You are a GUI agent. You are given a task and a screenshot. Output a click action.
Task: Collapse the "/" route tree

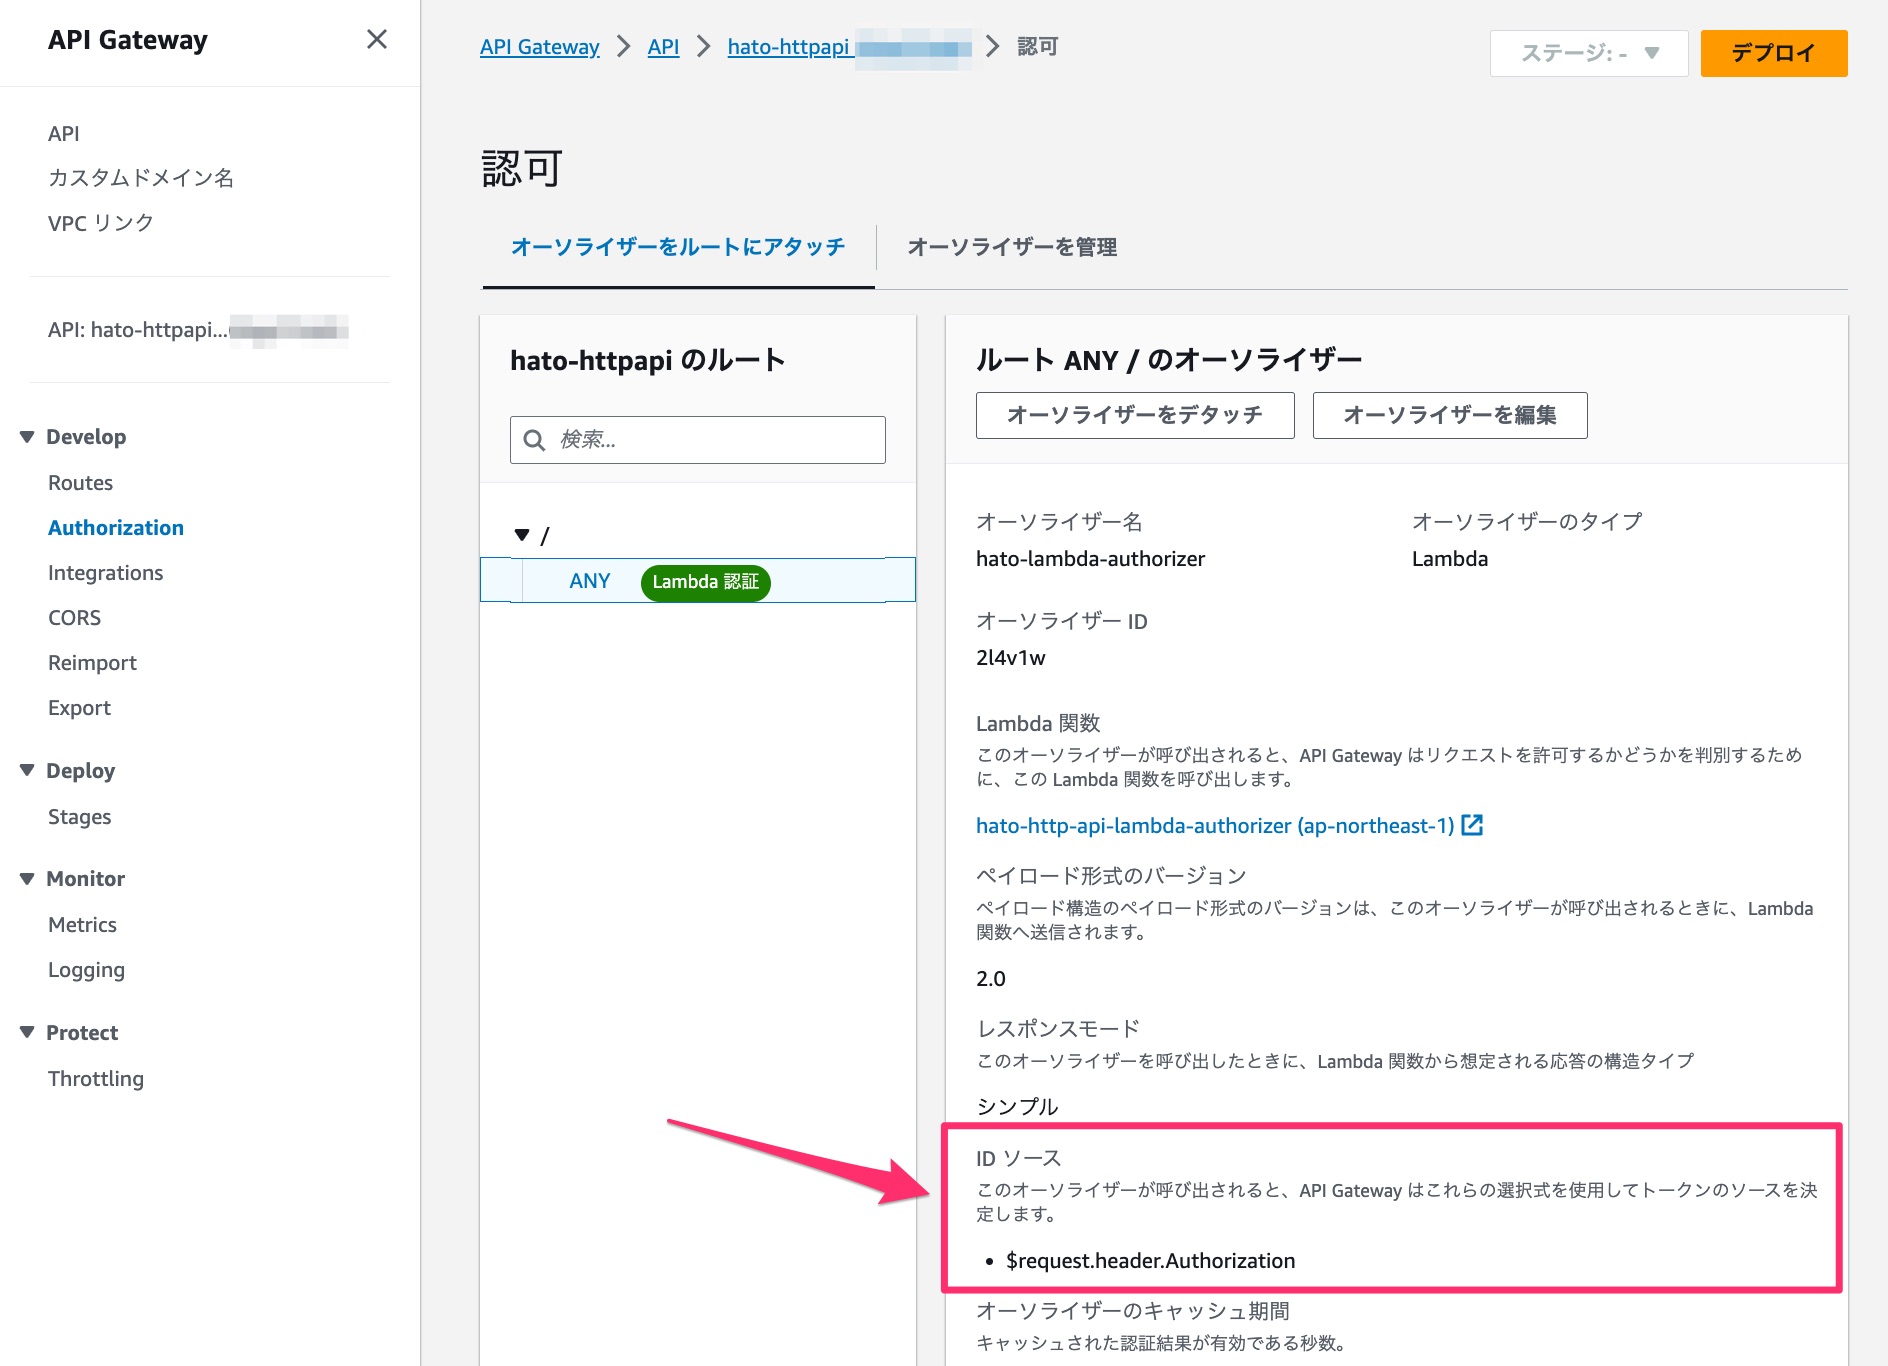point(521,534)
